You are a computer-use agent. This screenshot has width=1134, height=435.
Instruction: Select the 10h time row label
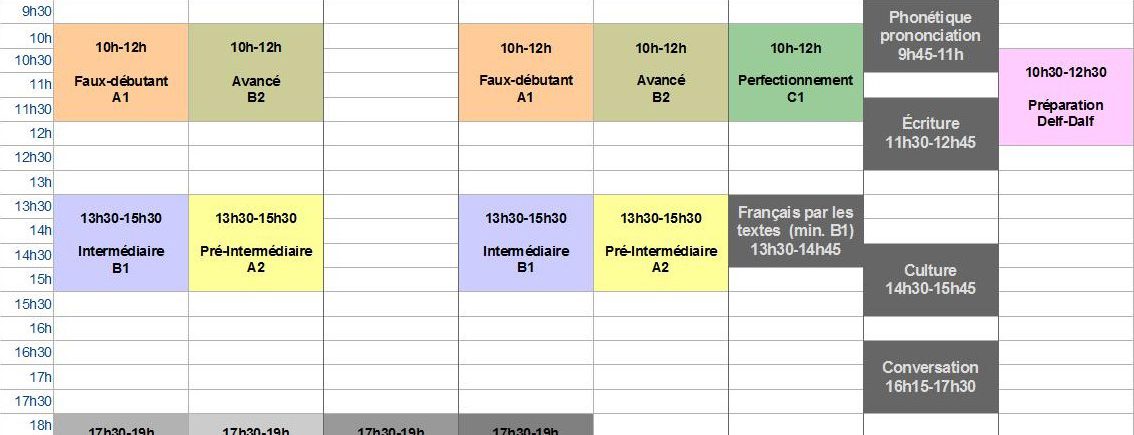click(x=40, y=37)
